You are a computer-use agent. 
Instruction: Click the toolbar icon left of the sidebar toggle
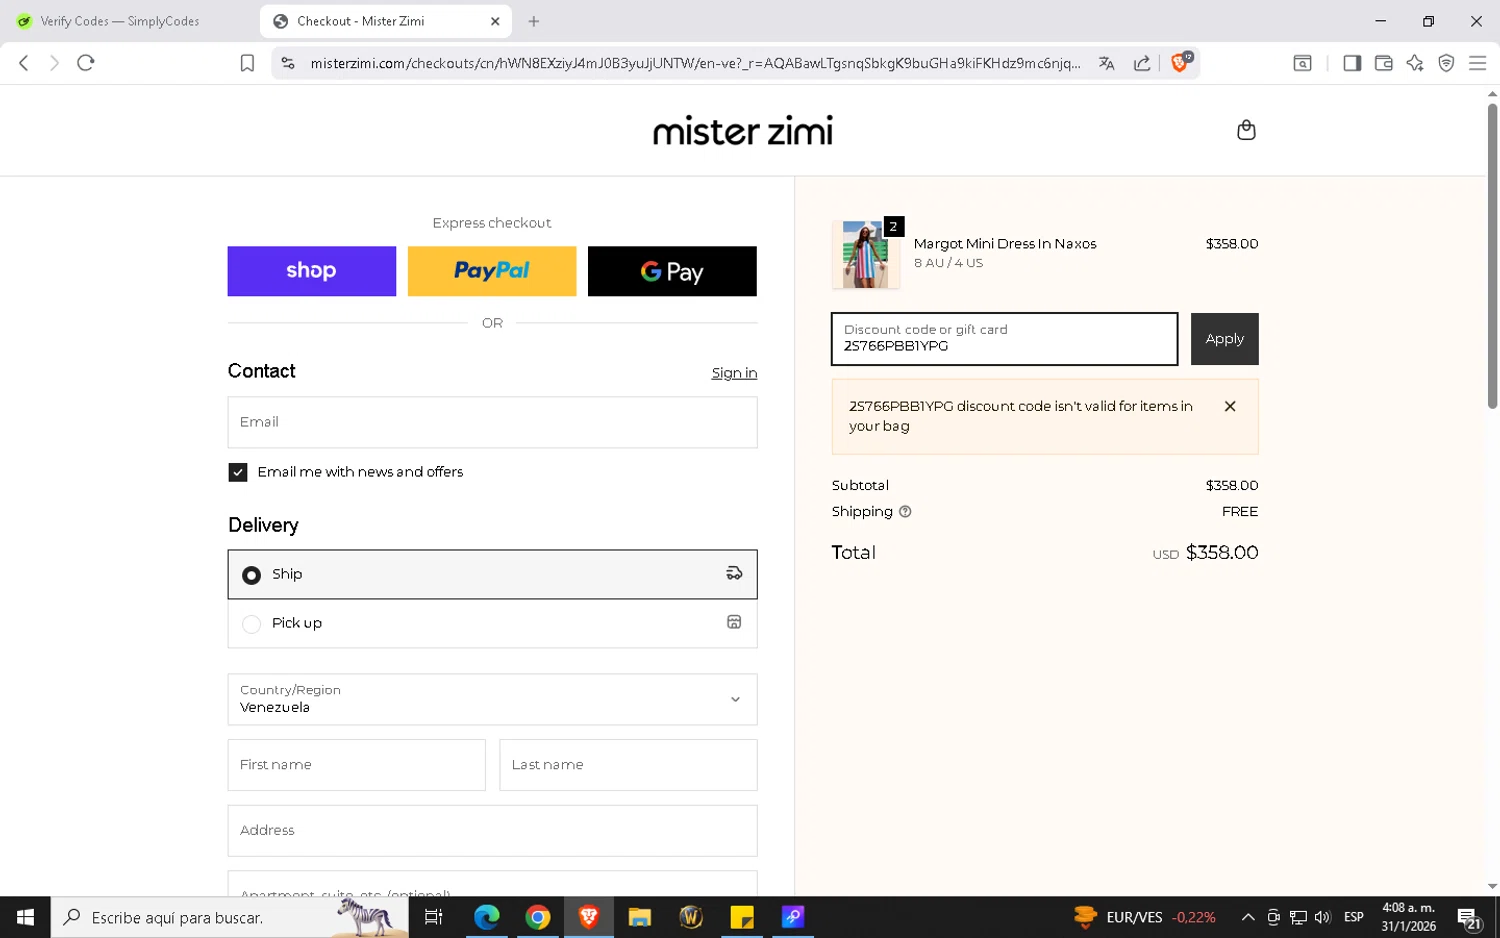1302,63
